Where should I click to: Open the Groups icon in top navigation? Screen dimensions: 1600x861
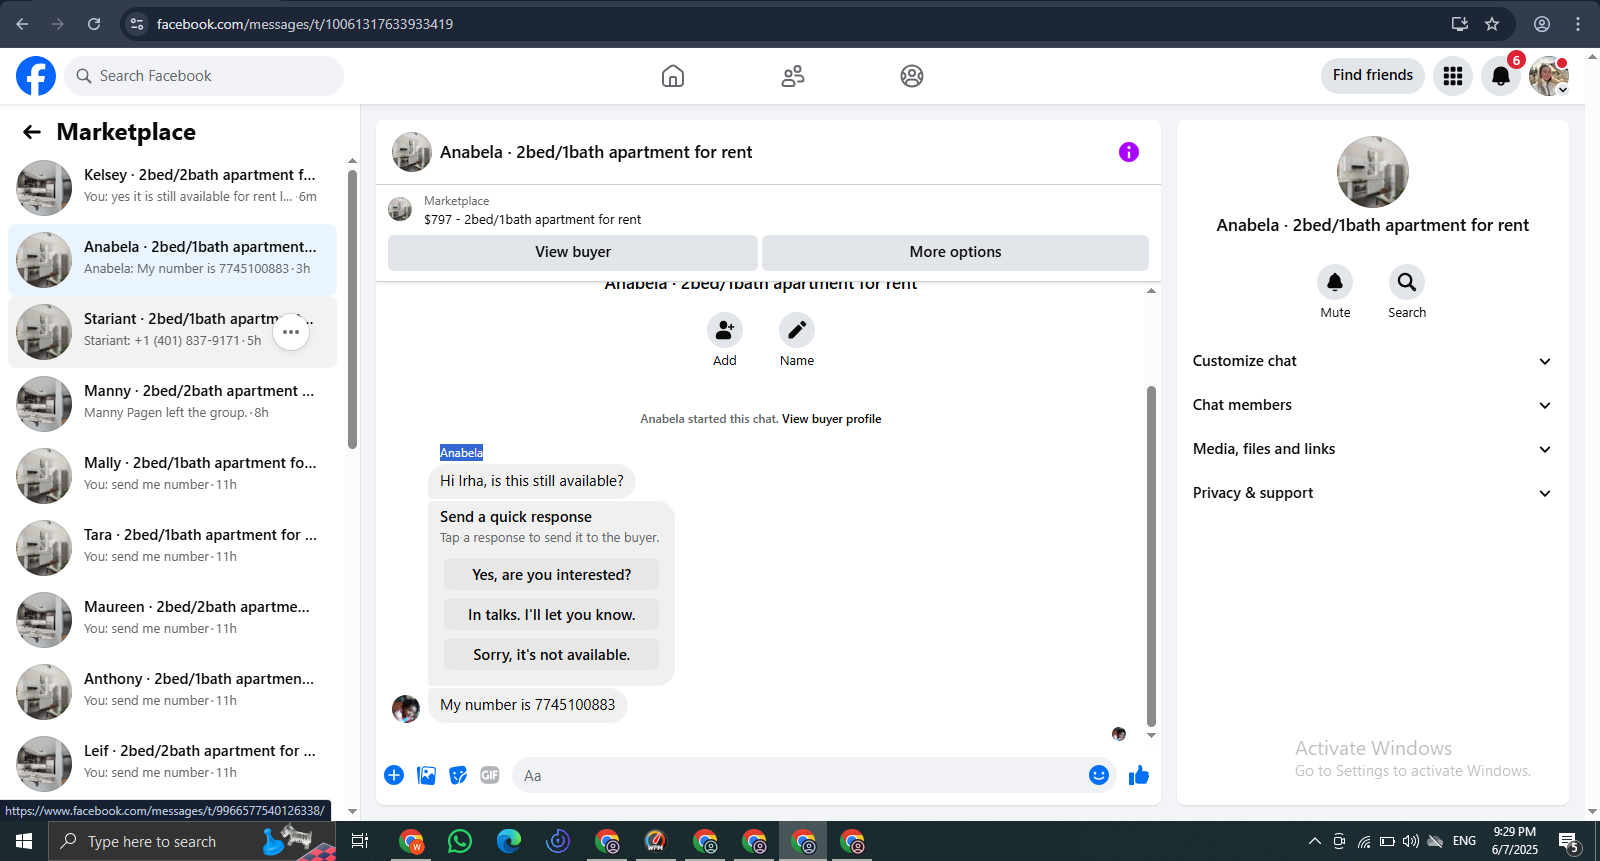coord(912,76)
